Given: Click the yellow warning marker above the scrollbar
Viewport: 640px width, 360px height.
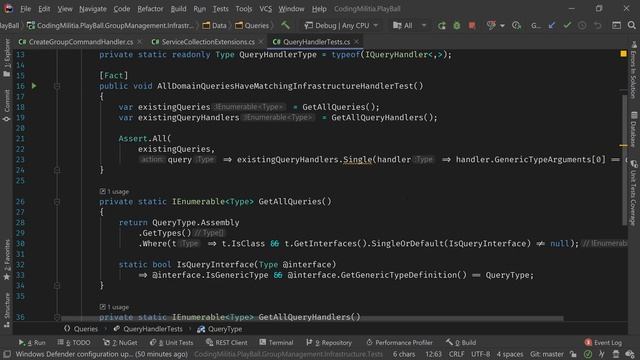Looking at the screenshot, I should (x=623, y=54).
